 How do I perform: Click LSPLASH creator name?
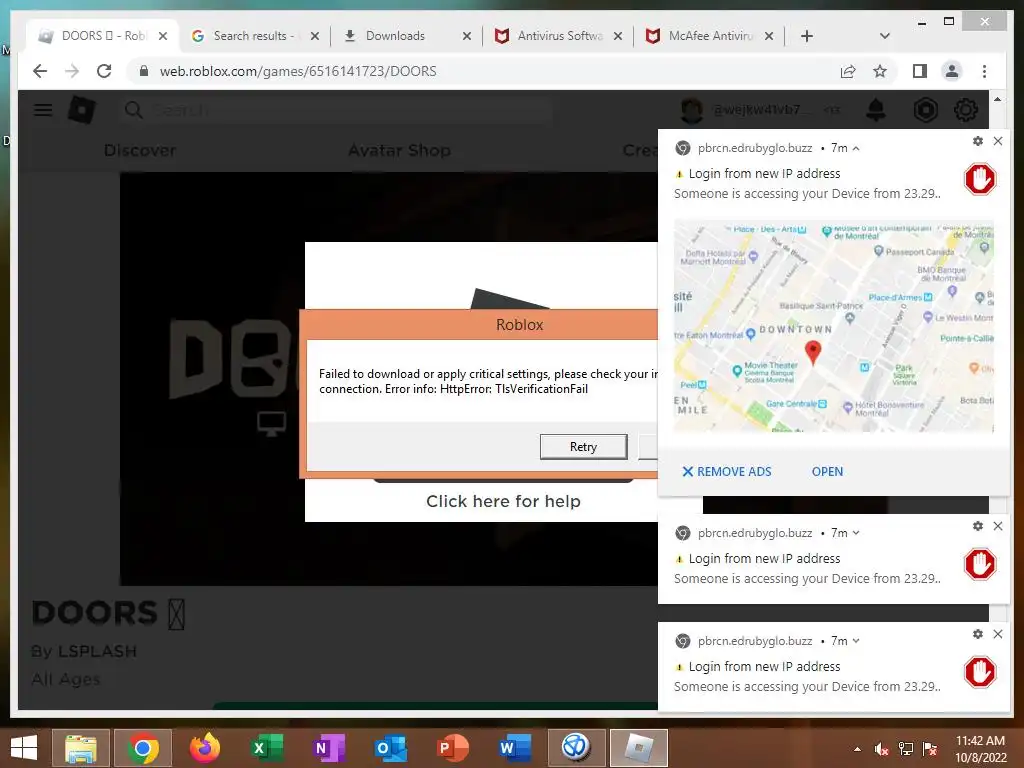pos(97,651)
